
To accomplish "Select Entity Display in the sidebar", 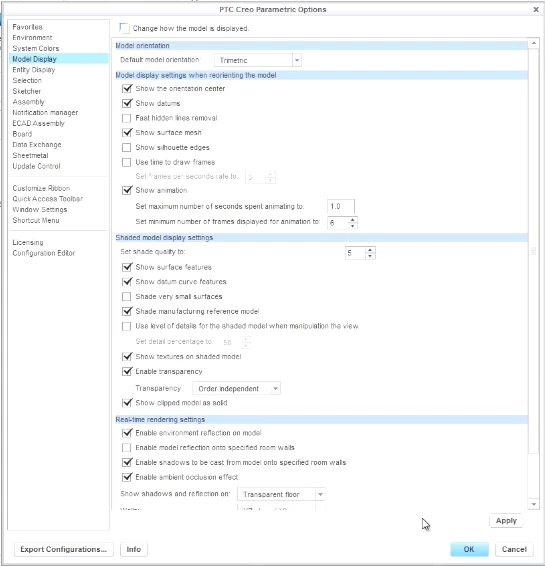I will pos(34,70).
